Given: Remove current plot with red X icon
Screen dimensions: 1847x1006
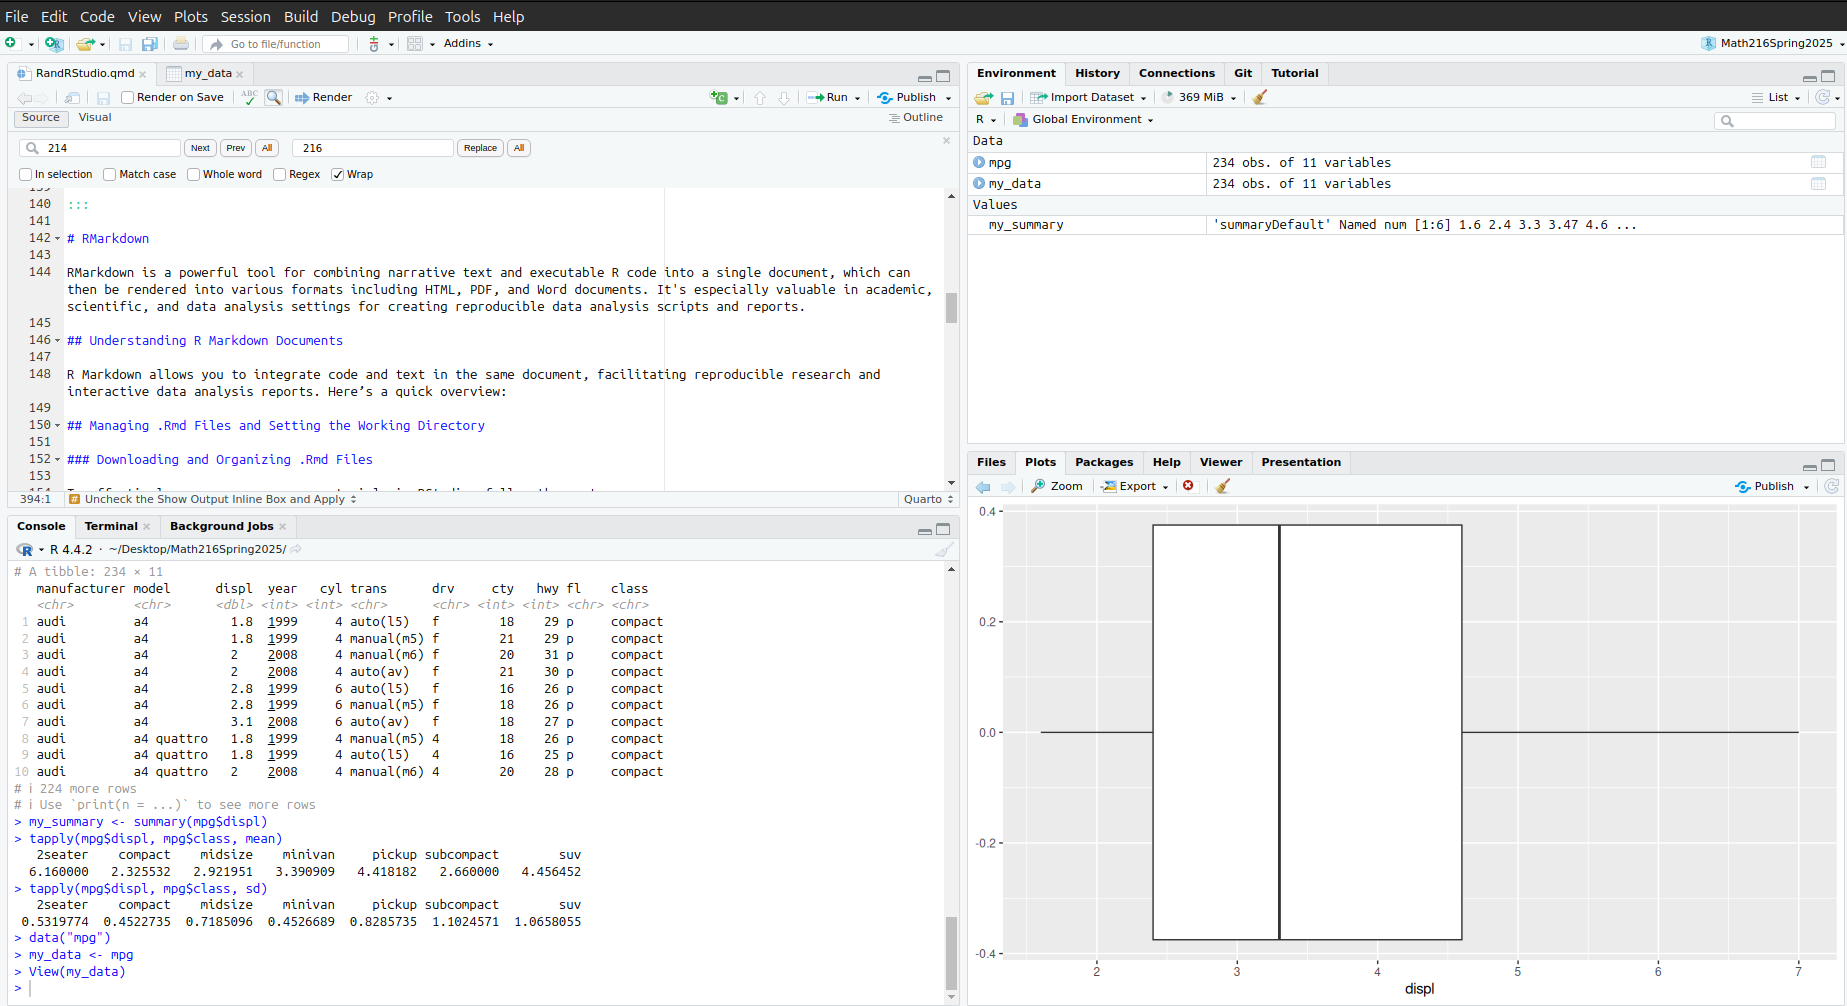Looking at the screenshot, I should tap(1188, 486).
